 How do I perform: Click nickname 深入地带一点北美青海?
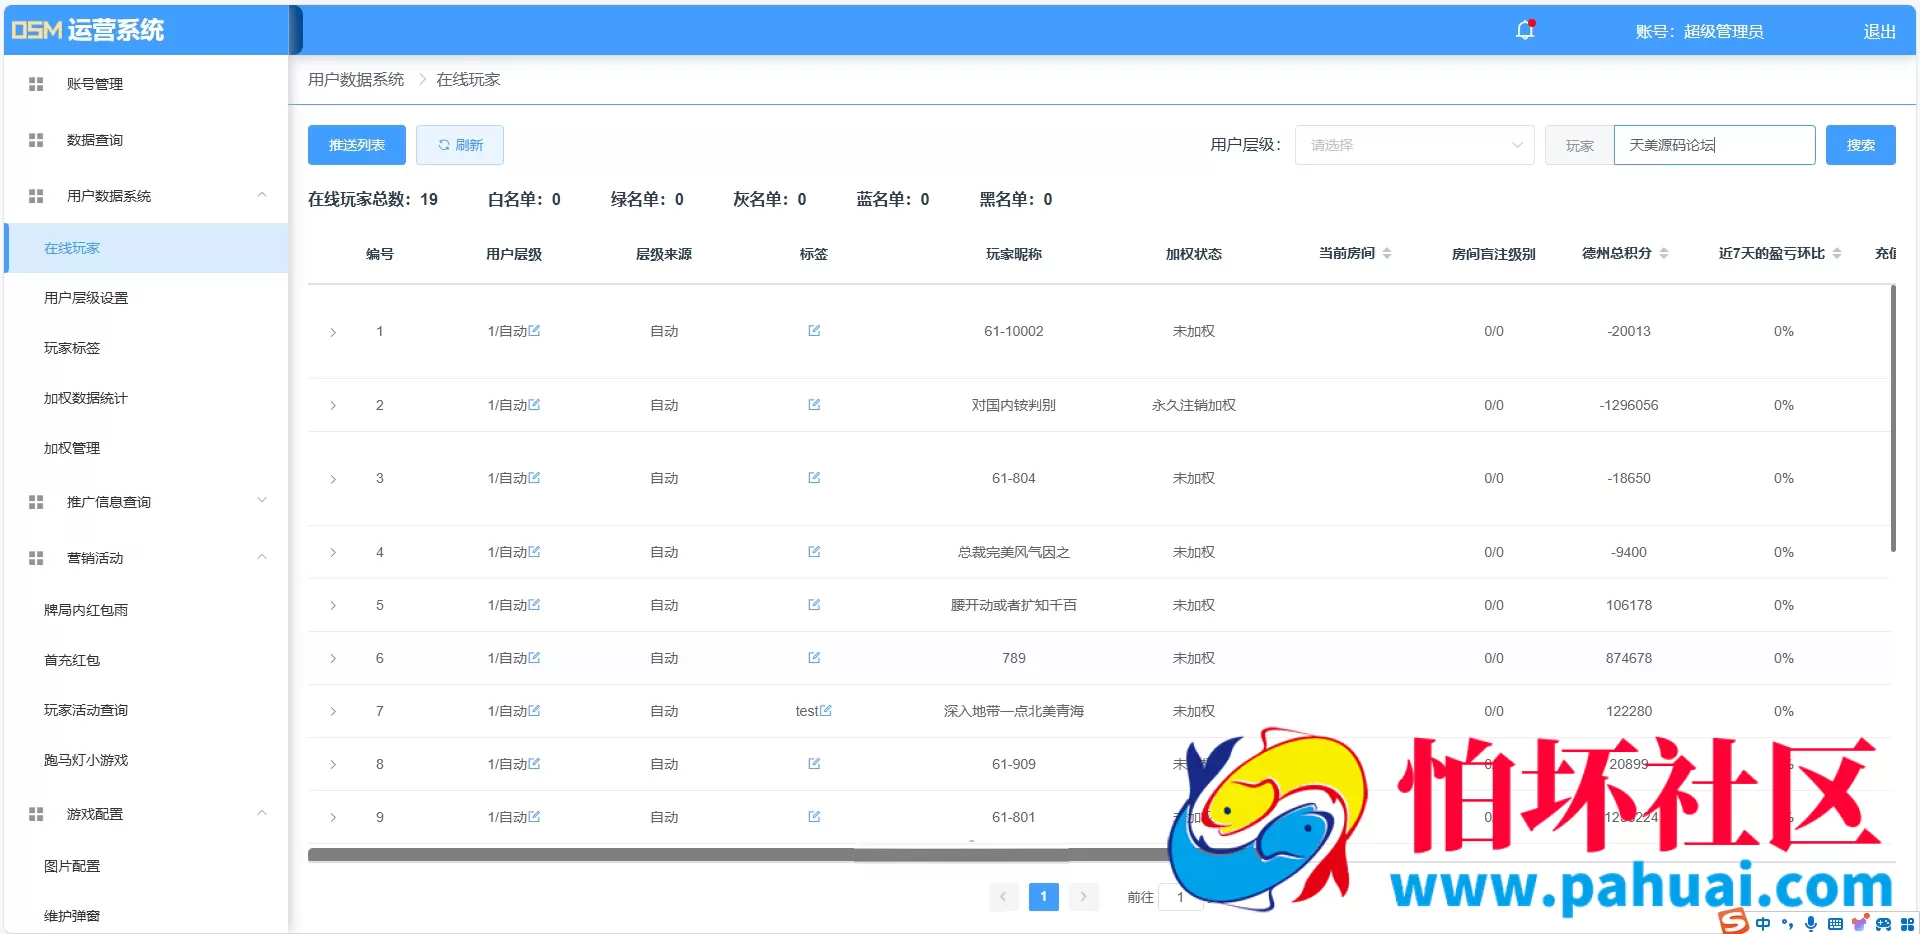[x=1014, y=711]
